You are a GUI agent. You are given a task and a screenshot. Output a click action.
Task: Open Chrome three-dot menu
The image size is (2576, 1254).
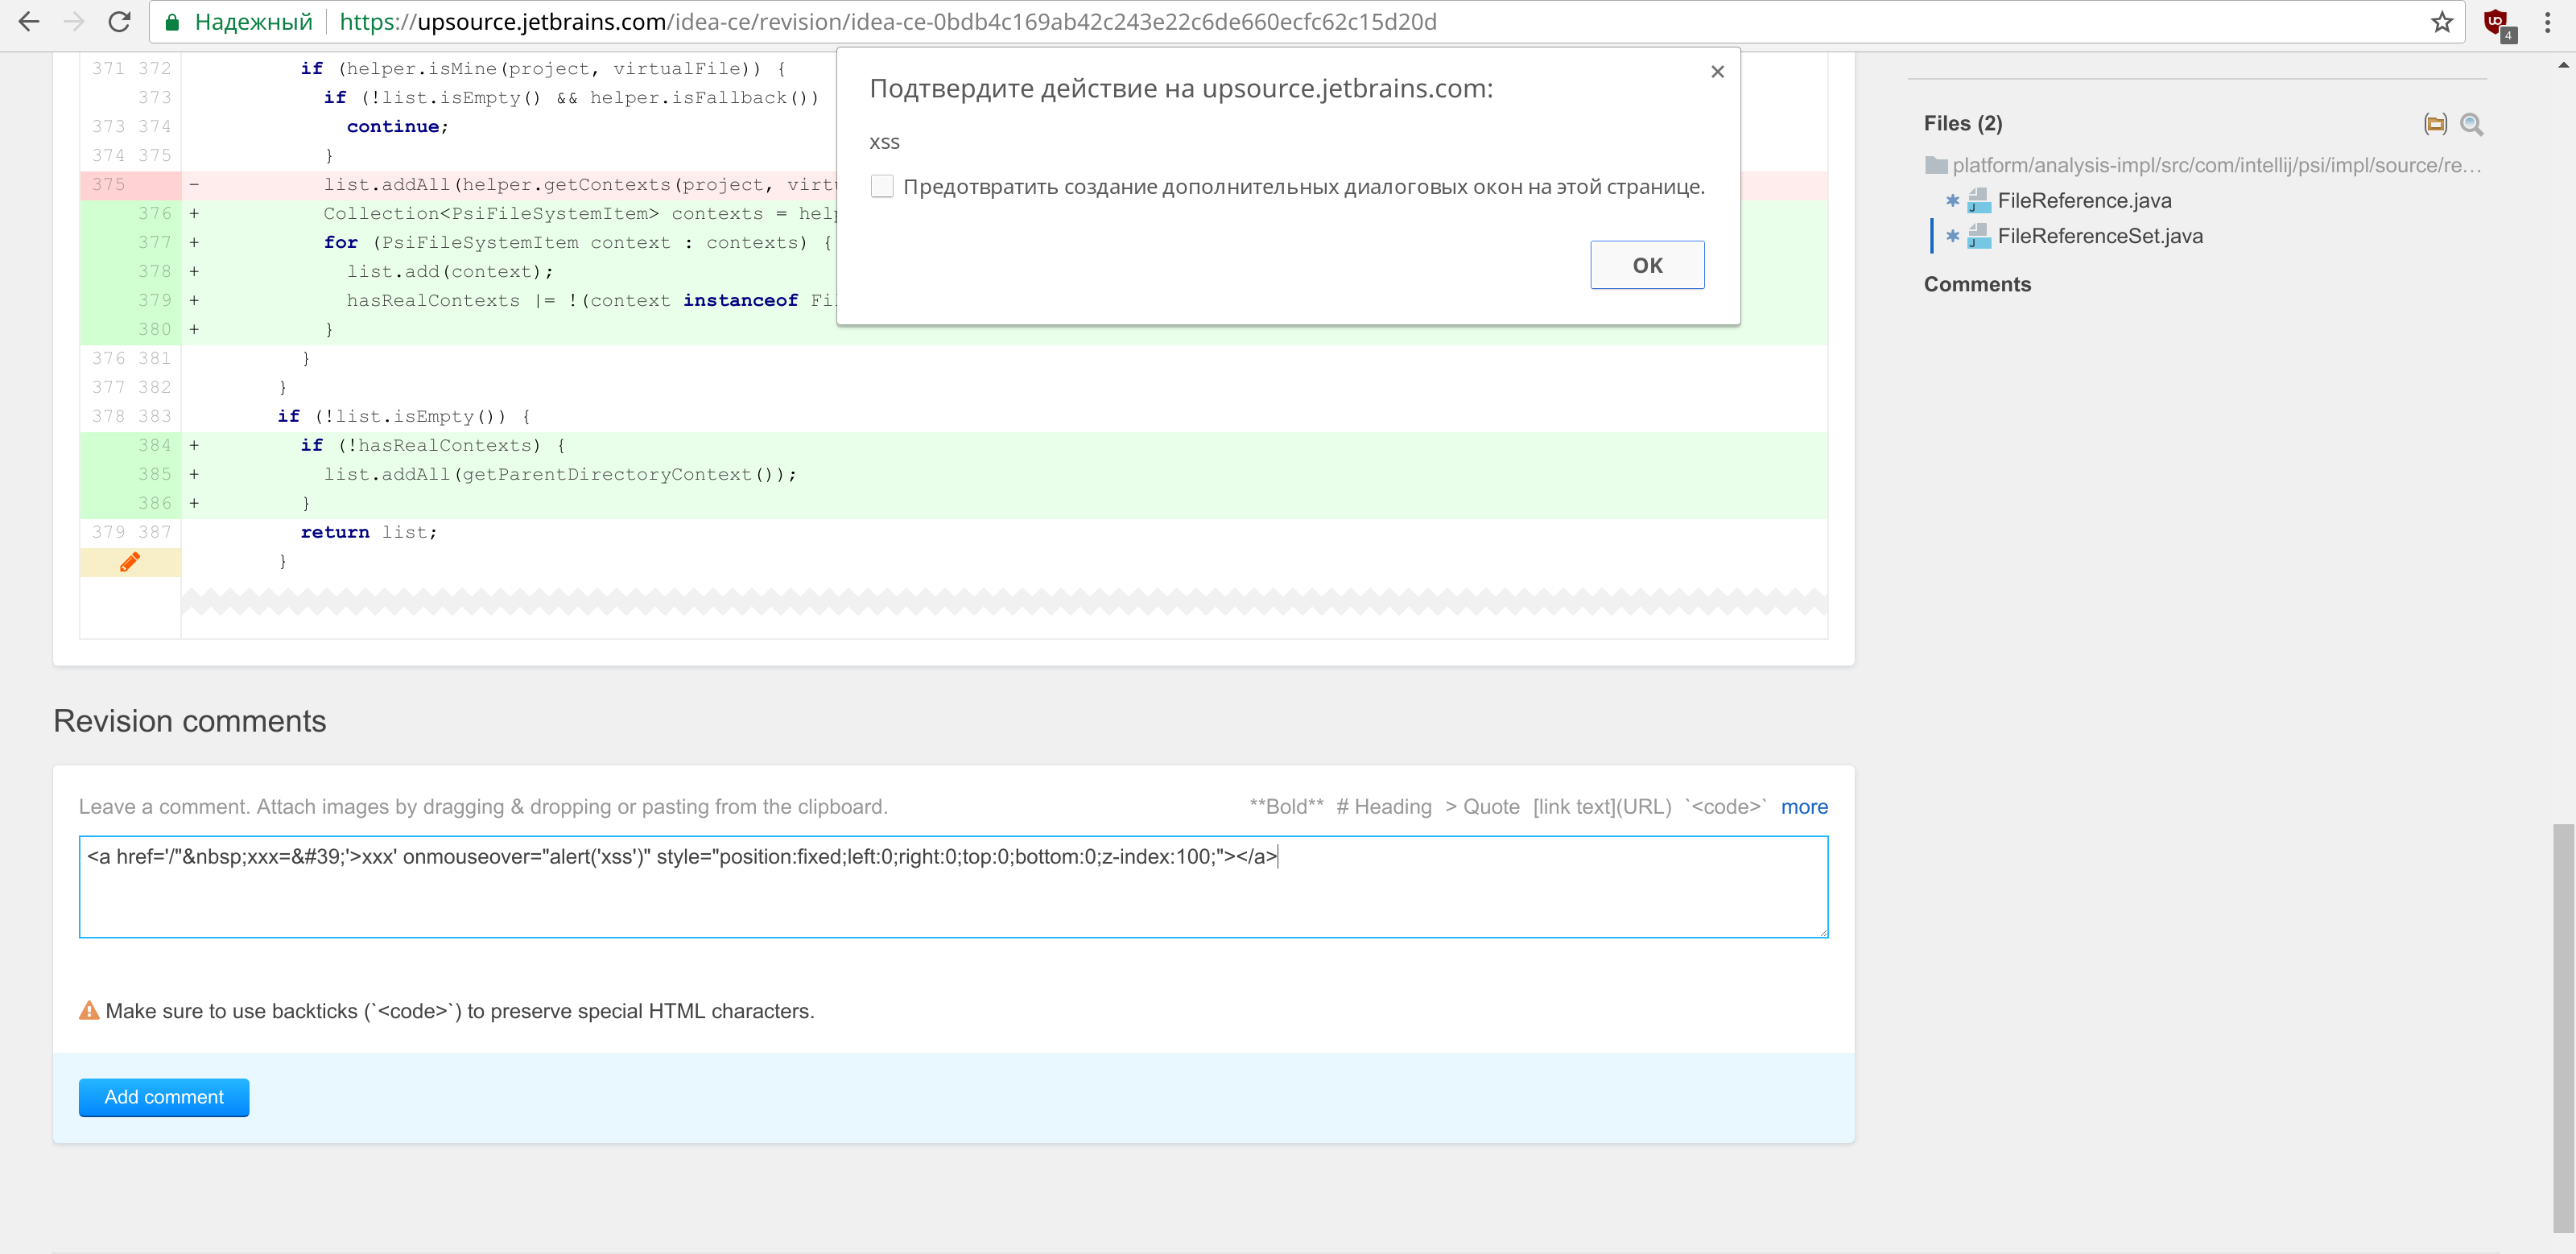[2547, 22]
